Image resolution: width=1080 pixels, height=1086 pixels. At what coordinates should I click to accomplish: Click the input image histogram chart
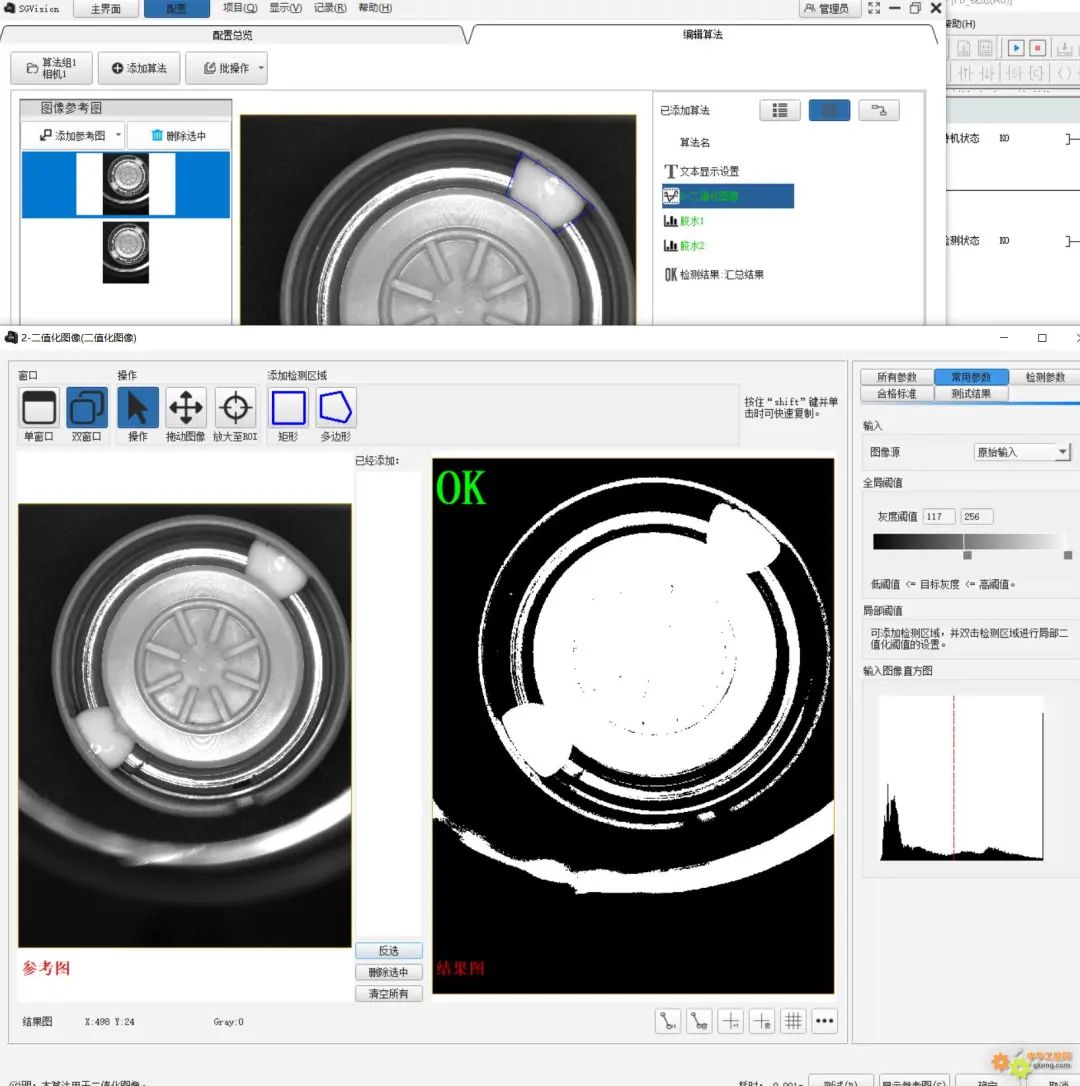tap(961, 778)
